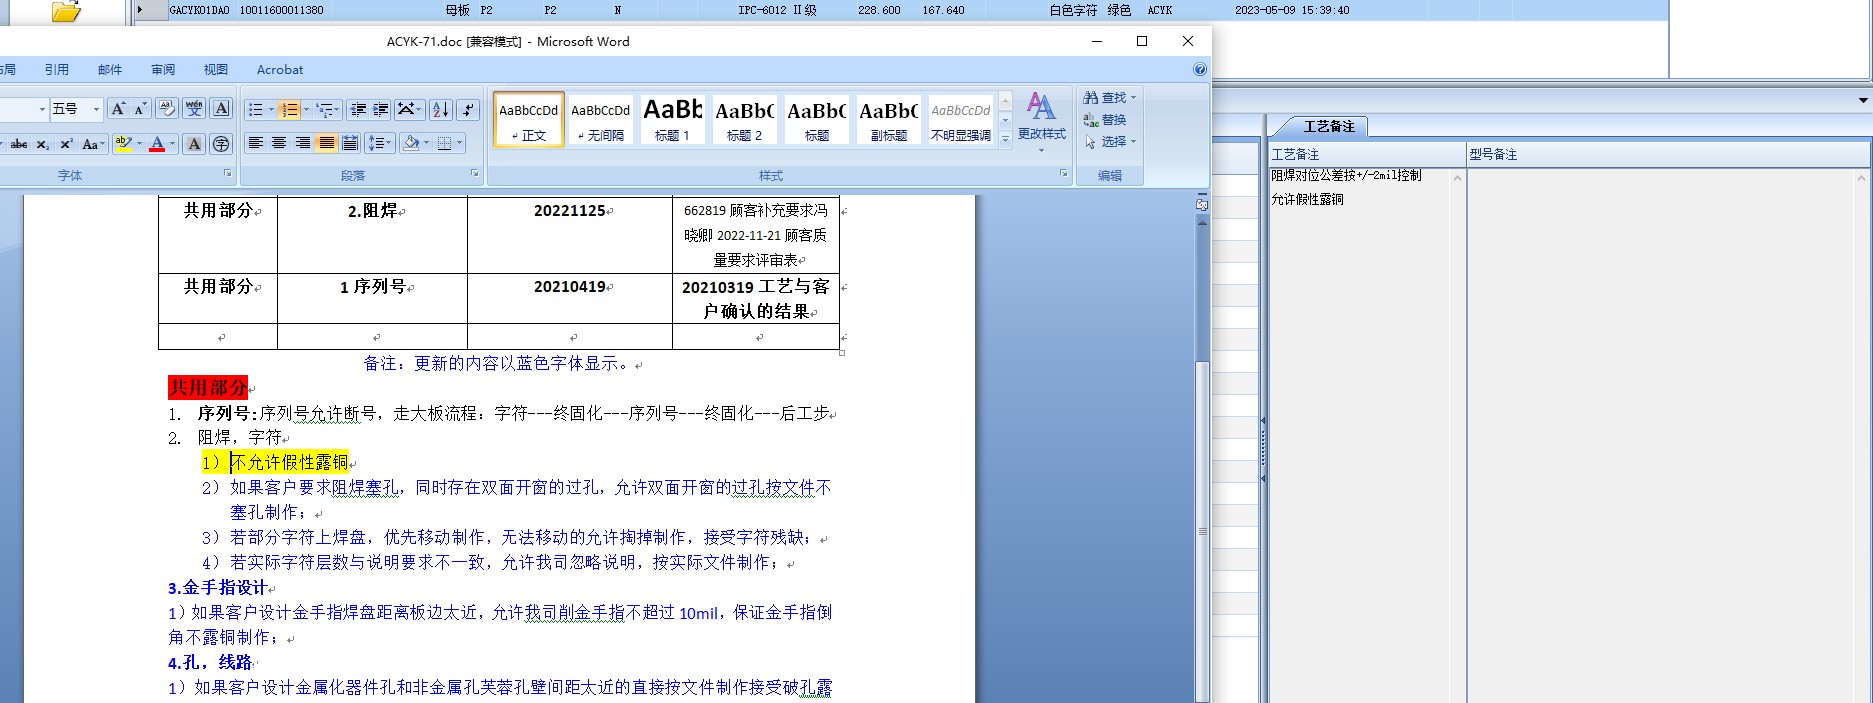This screenshot has width=1873, height=703.
Task: Align text left
Action: point(256,144)
